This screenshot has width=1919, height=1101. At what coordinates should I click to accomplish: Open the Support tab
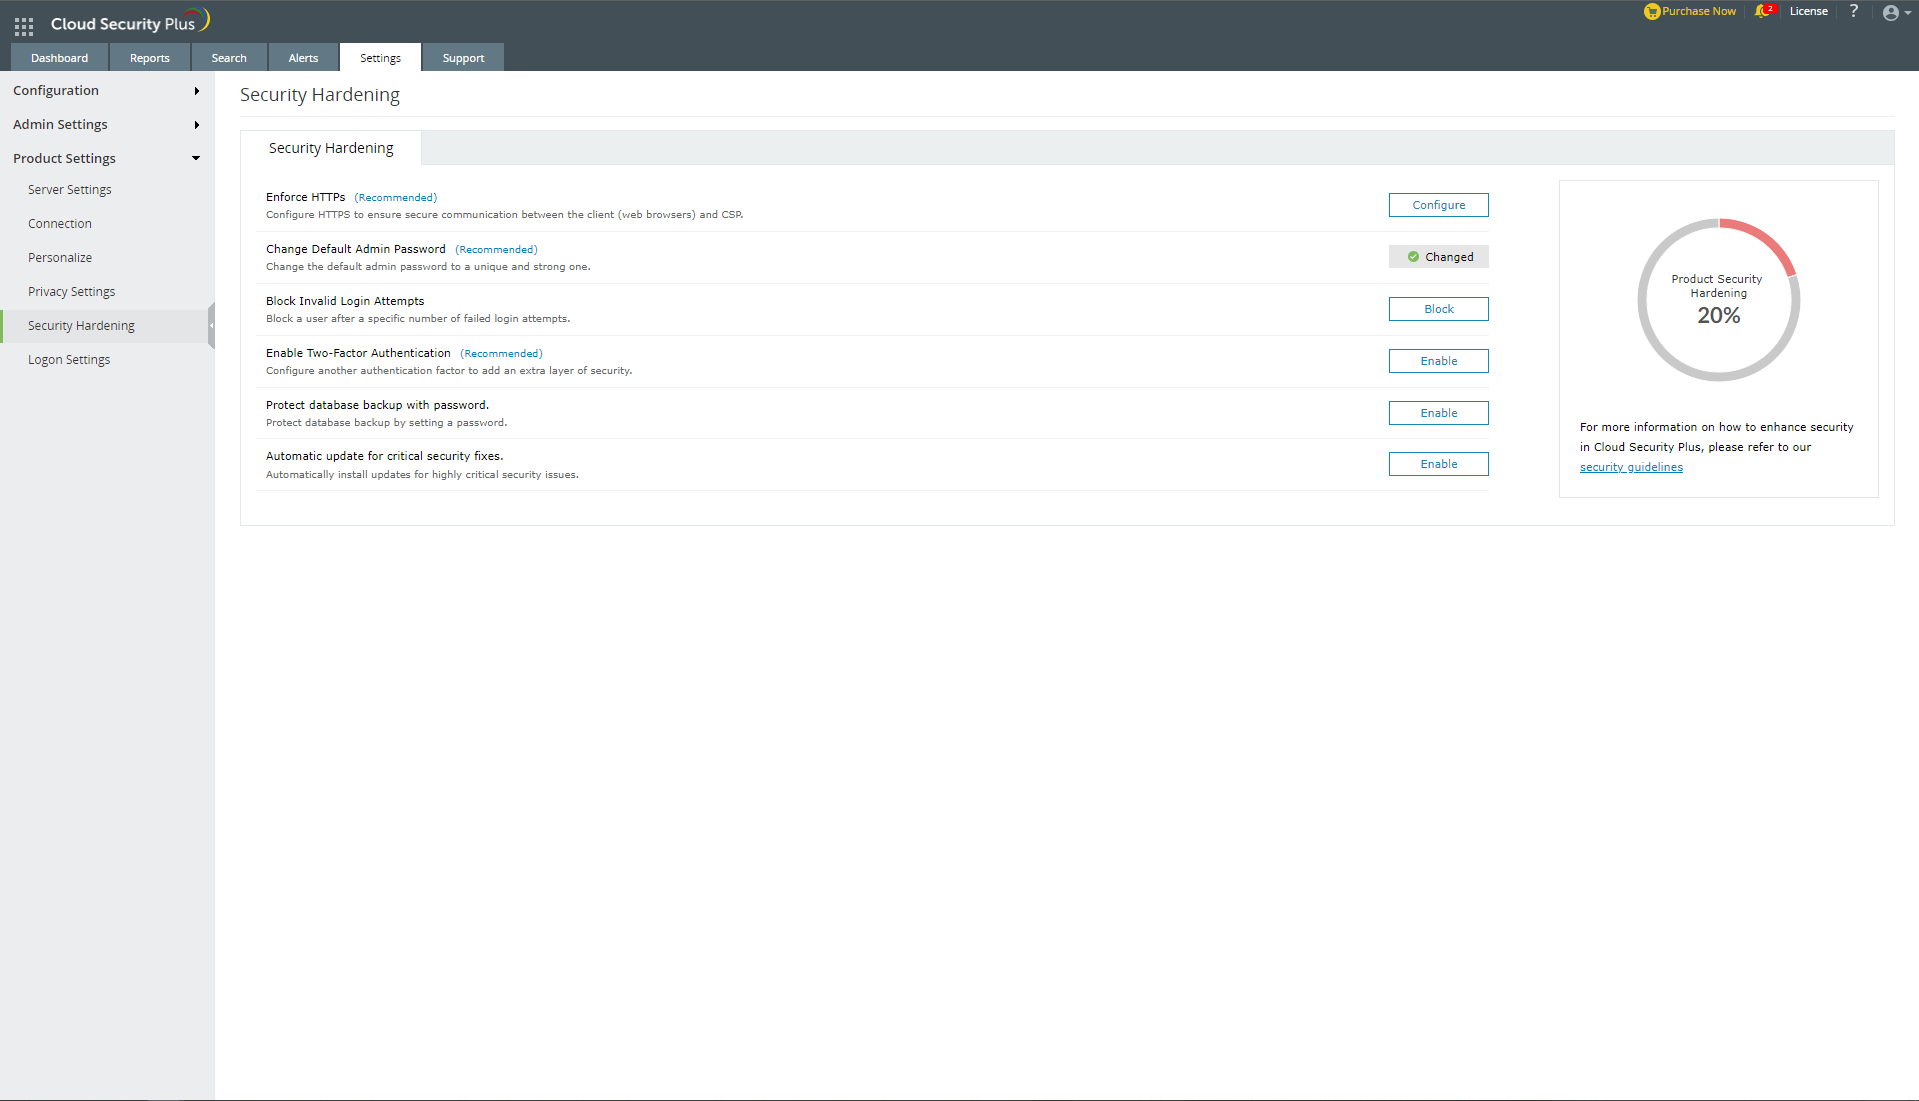pyautogui.click(x=463, y=58)
